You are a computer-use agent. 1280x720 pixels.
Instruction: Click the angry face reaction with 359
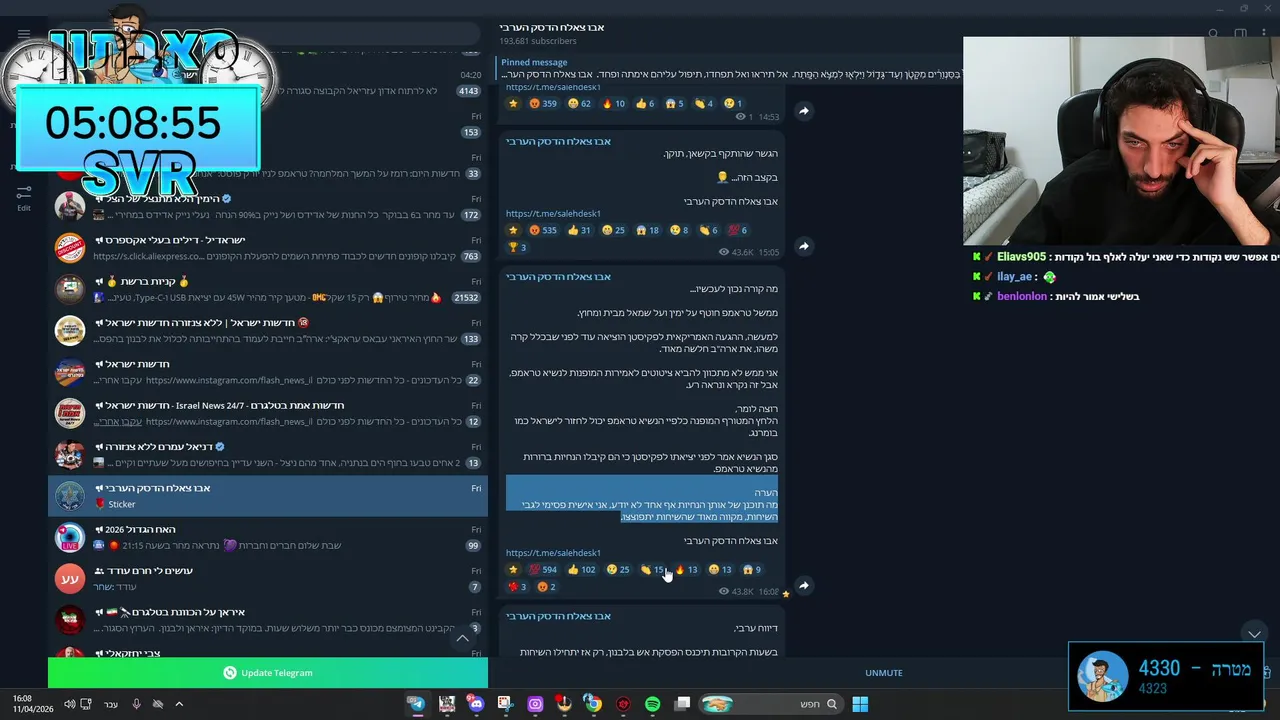pyautogui.click(x=543, y=103)
